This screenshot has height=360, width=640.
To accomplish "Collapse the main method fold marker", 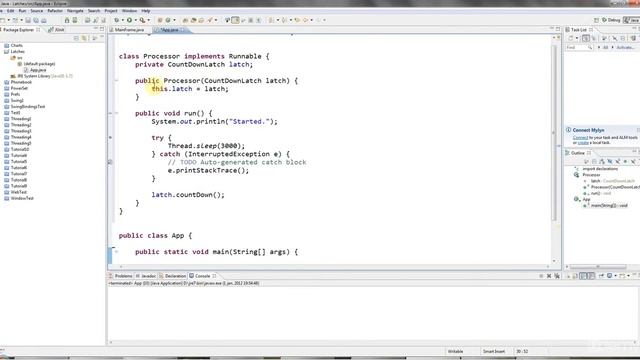I will [116, 252].
